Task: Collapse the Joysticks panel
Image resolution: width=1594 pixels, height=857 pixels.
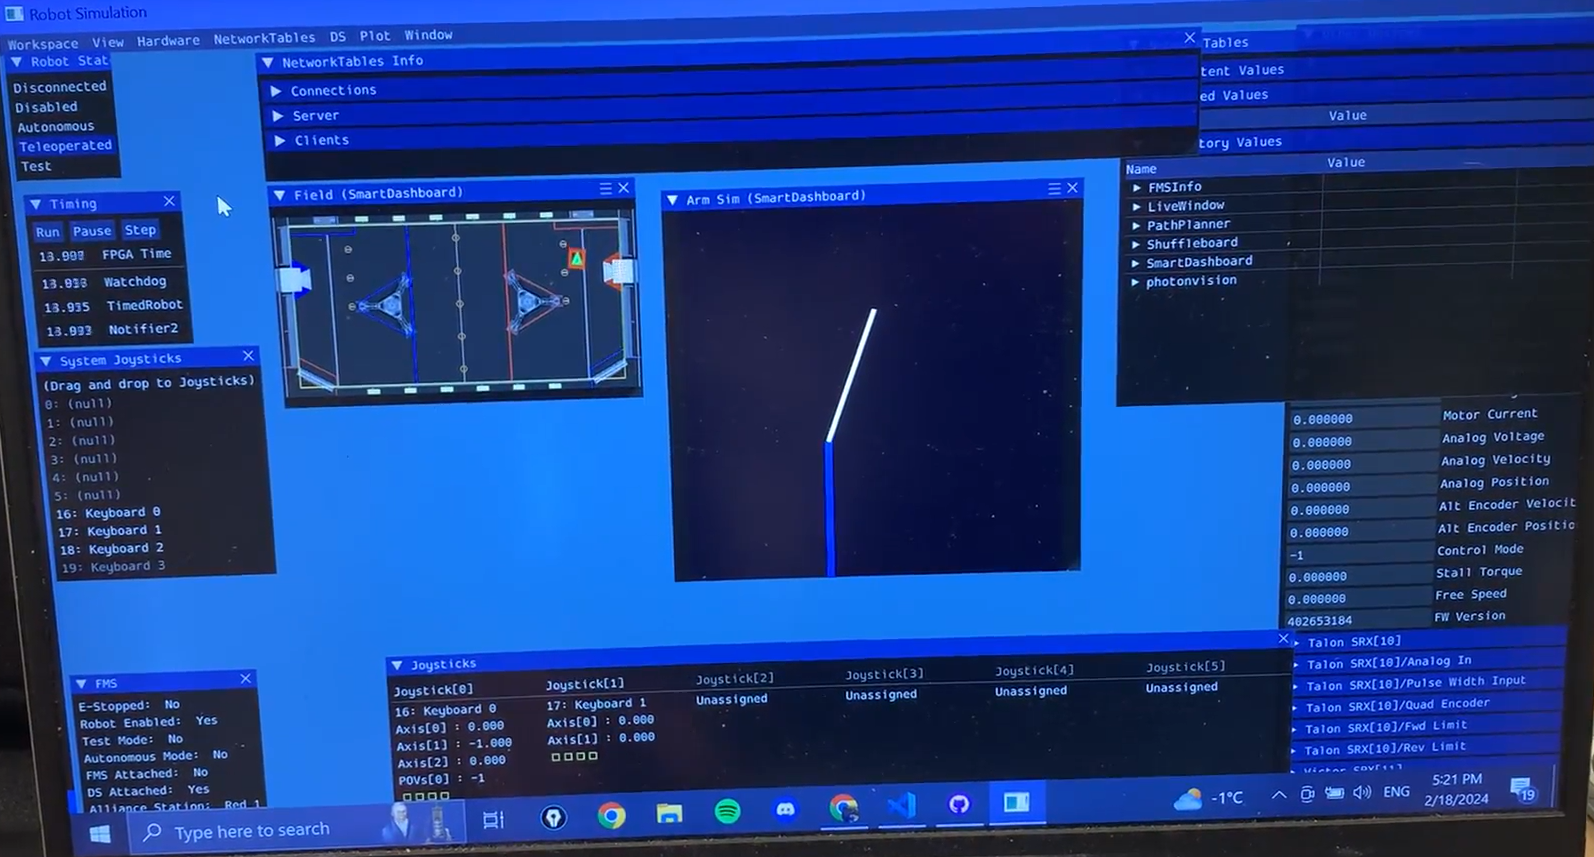Action: [x=397, y=665]
